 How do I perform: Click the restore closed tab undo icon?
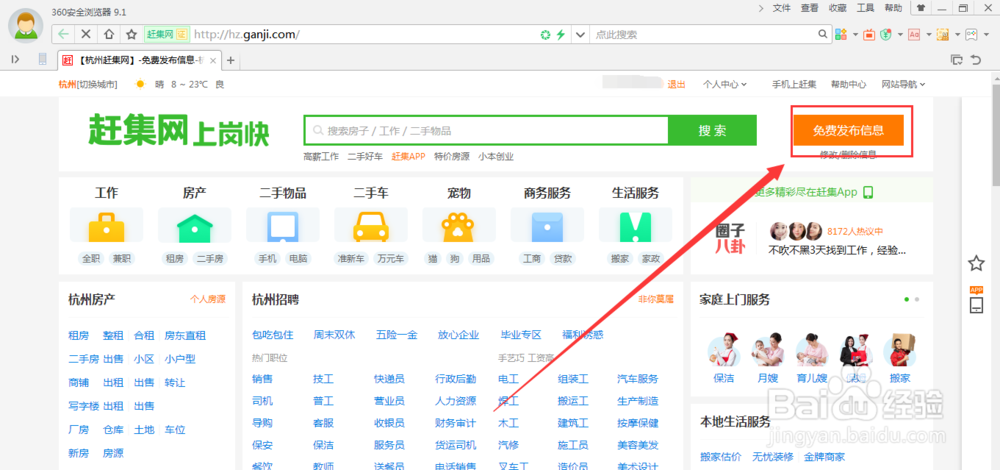pyautogui.click(x=975, y=60)
